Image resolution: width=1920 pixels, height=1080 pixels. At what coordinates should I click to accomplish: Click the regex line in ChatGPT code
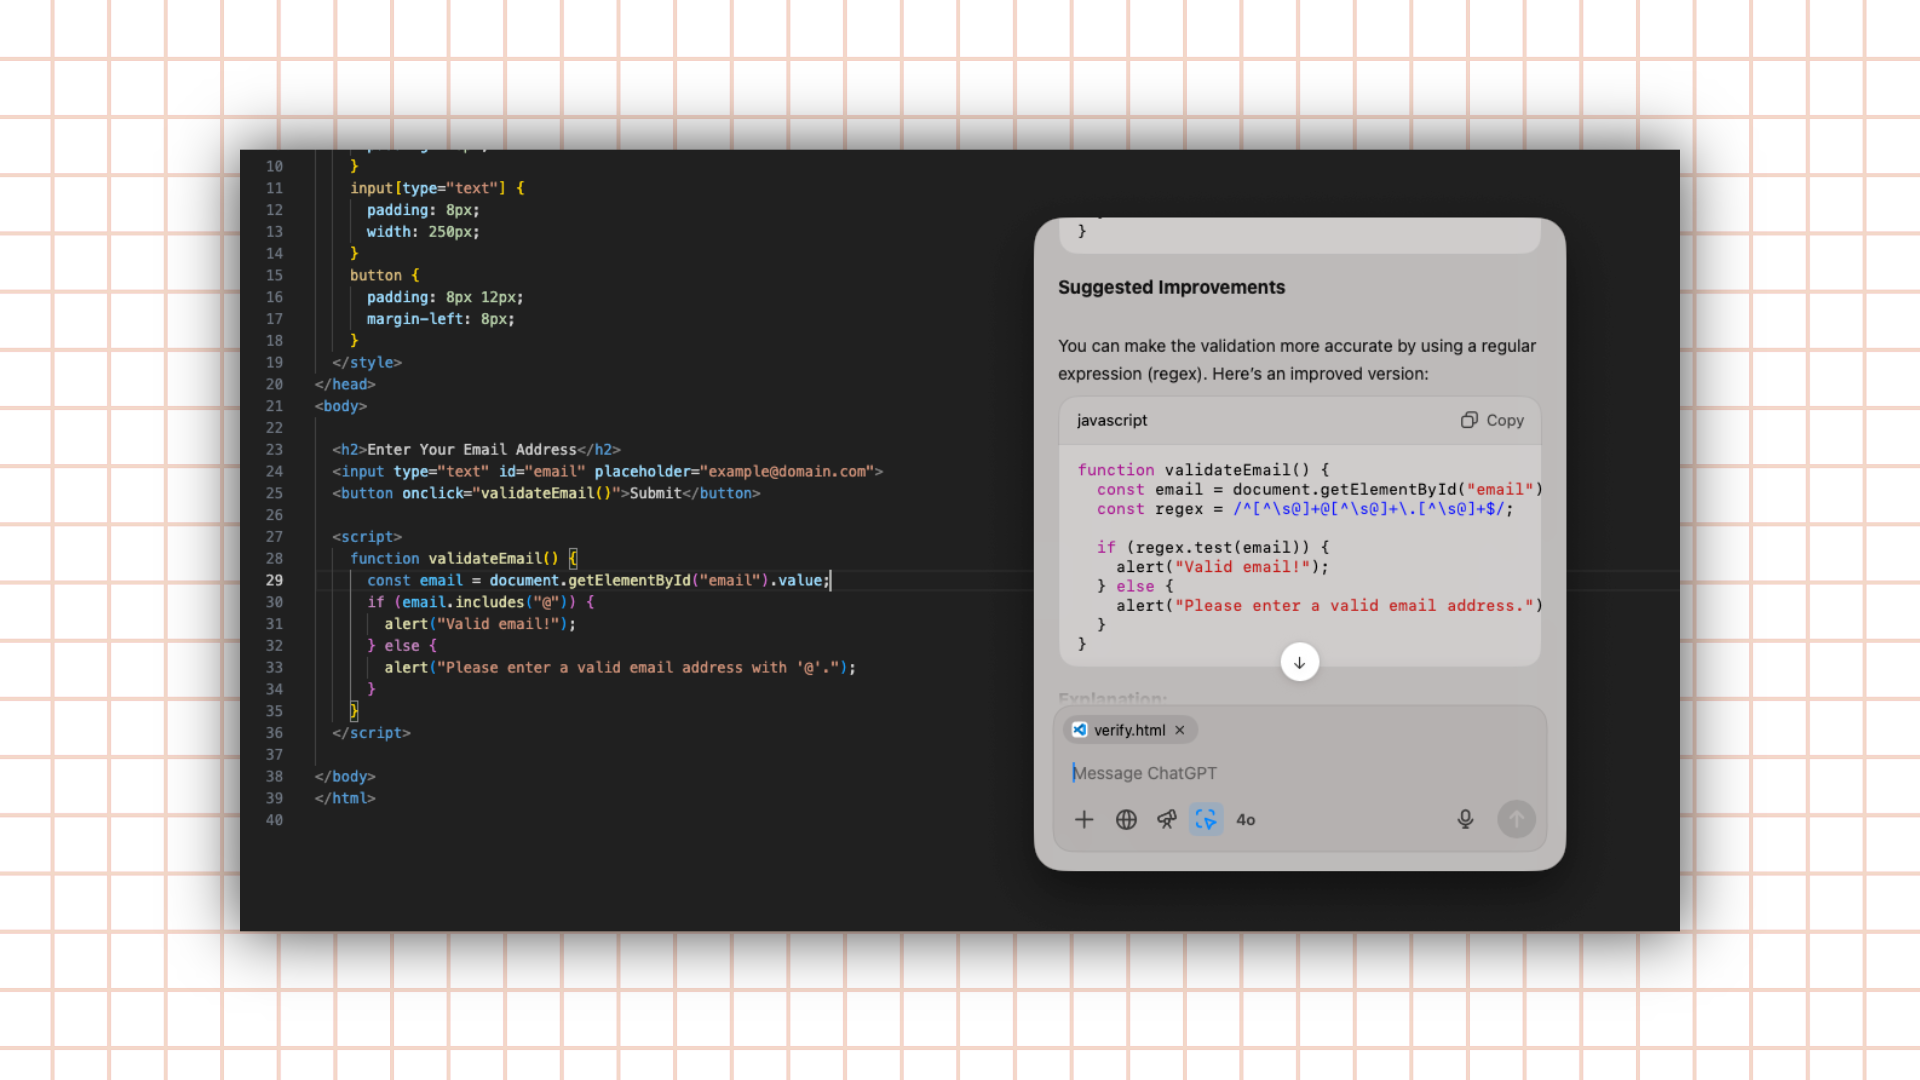point(1305,509)
